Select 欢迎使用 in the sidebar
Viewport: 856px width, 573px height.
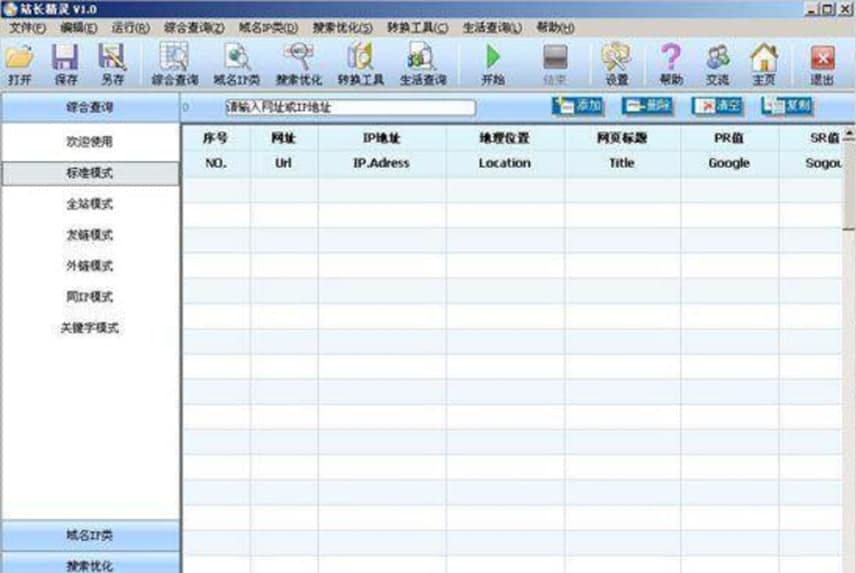90,142
